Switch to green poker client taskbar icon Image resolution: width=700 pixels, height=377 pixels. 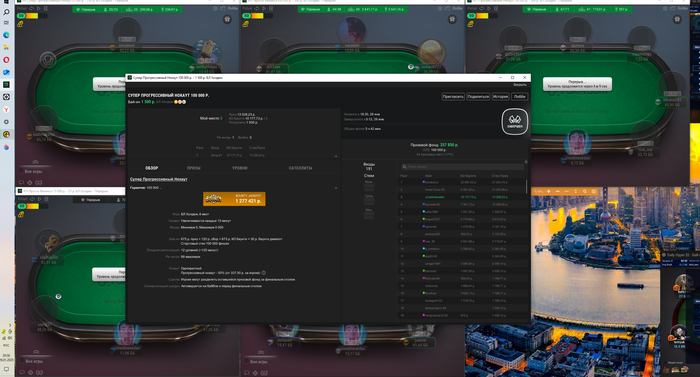pyautogui.click(x=6, y=84)
